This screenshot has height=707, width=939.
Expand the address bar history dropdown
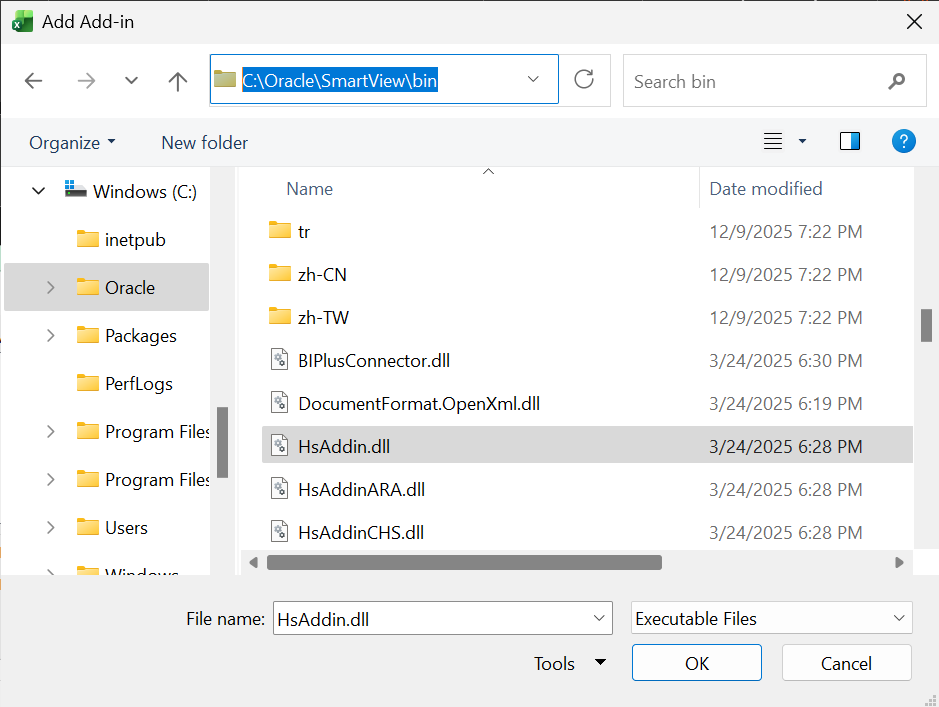[533, 80]
